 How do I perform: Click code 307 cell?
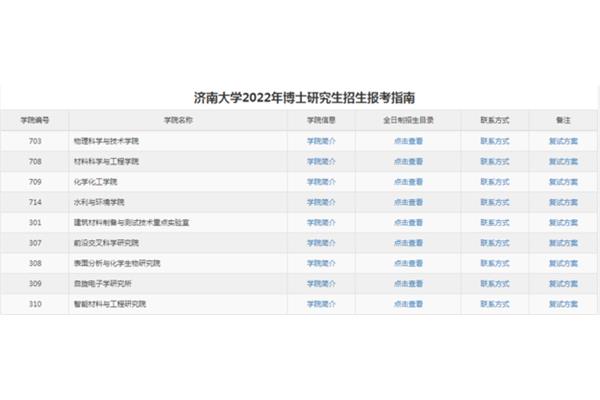click(34, 243)
